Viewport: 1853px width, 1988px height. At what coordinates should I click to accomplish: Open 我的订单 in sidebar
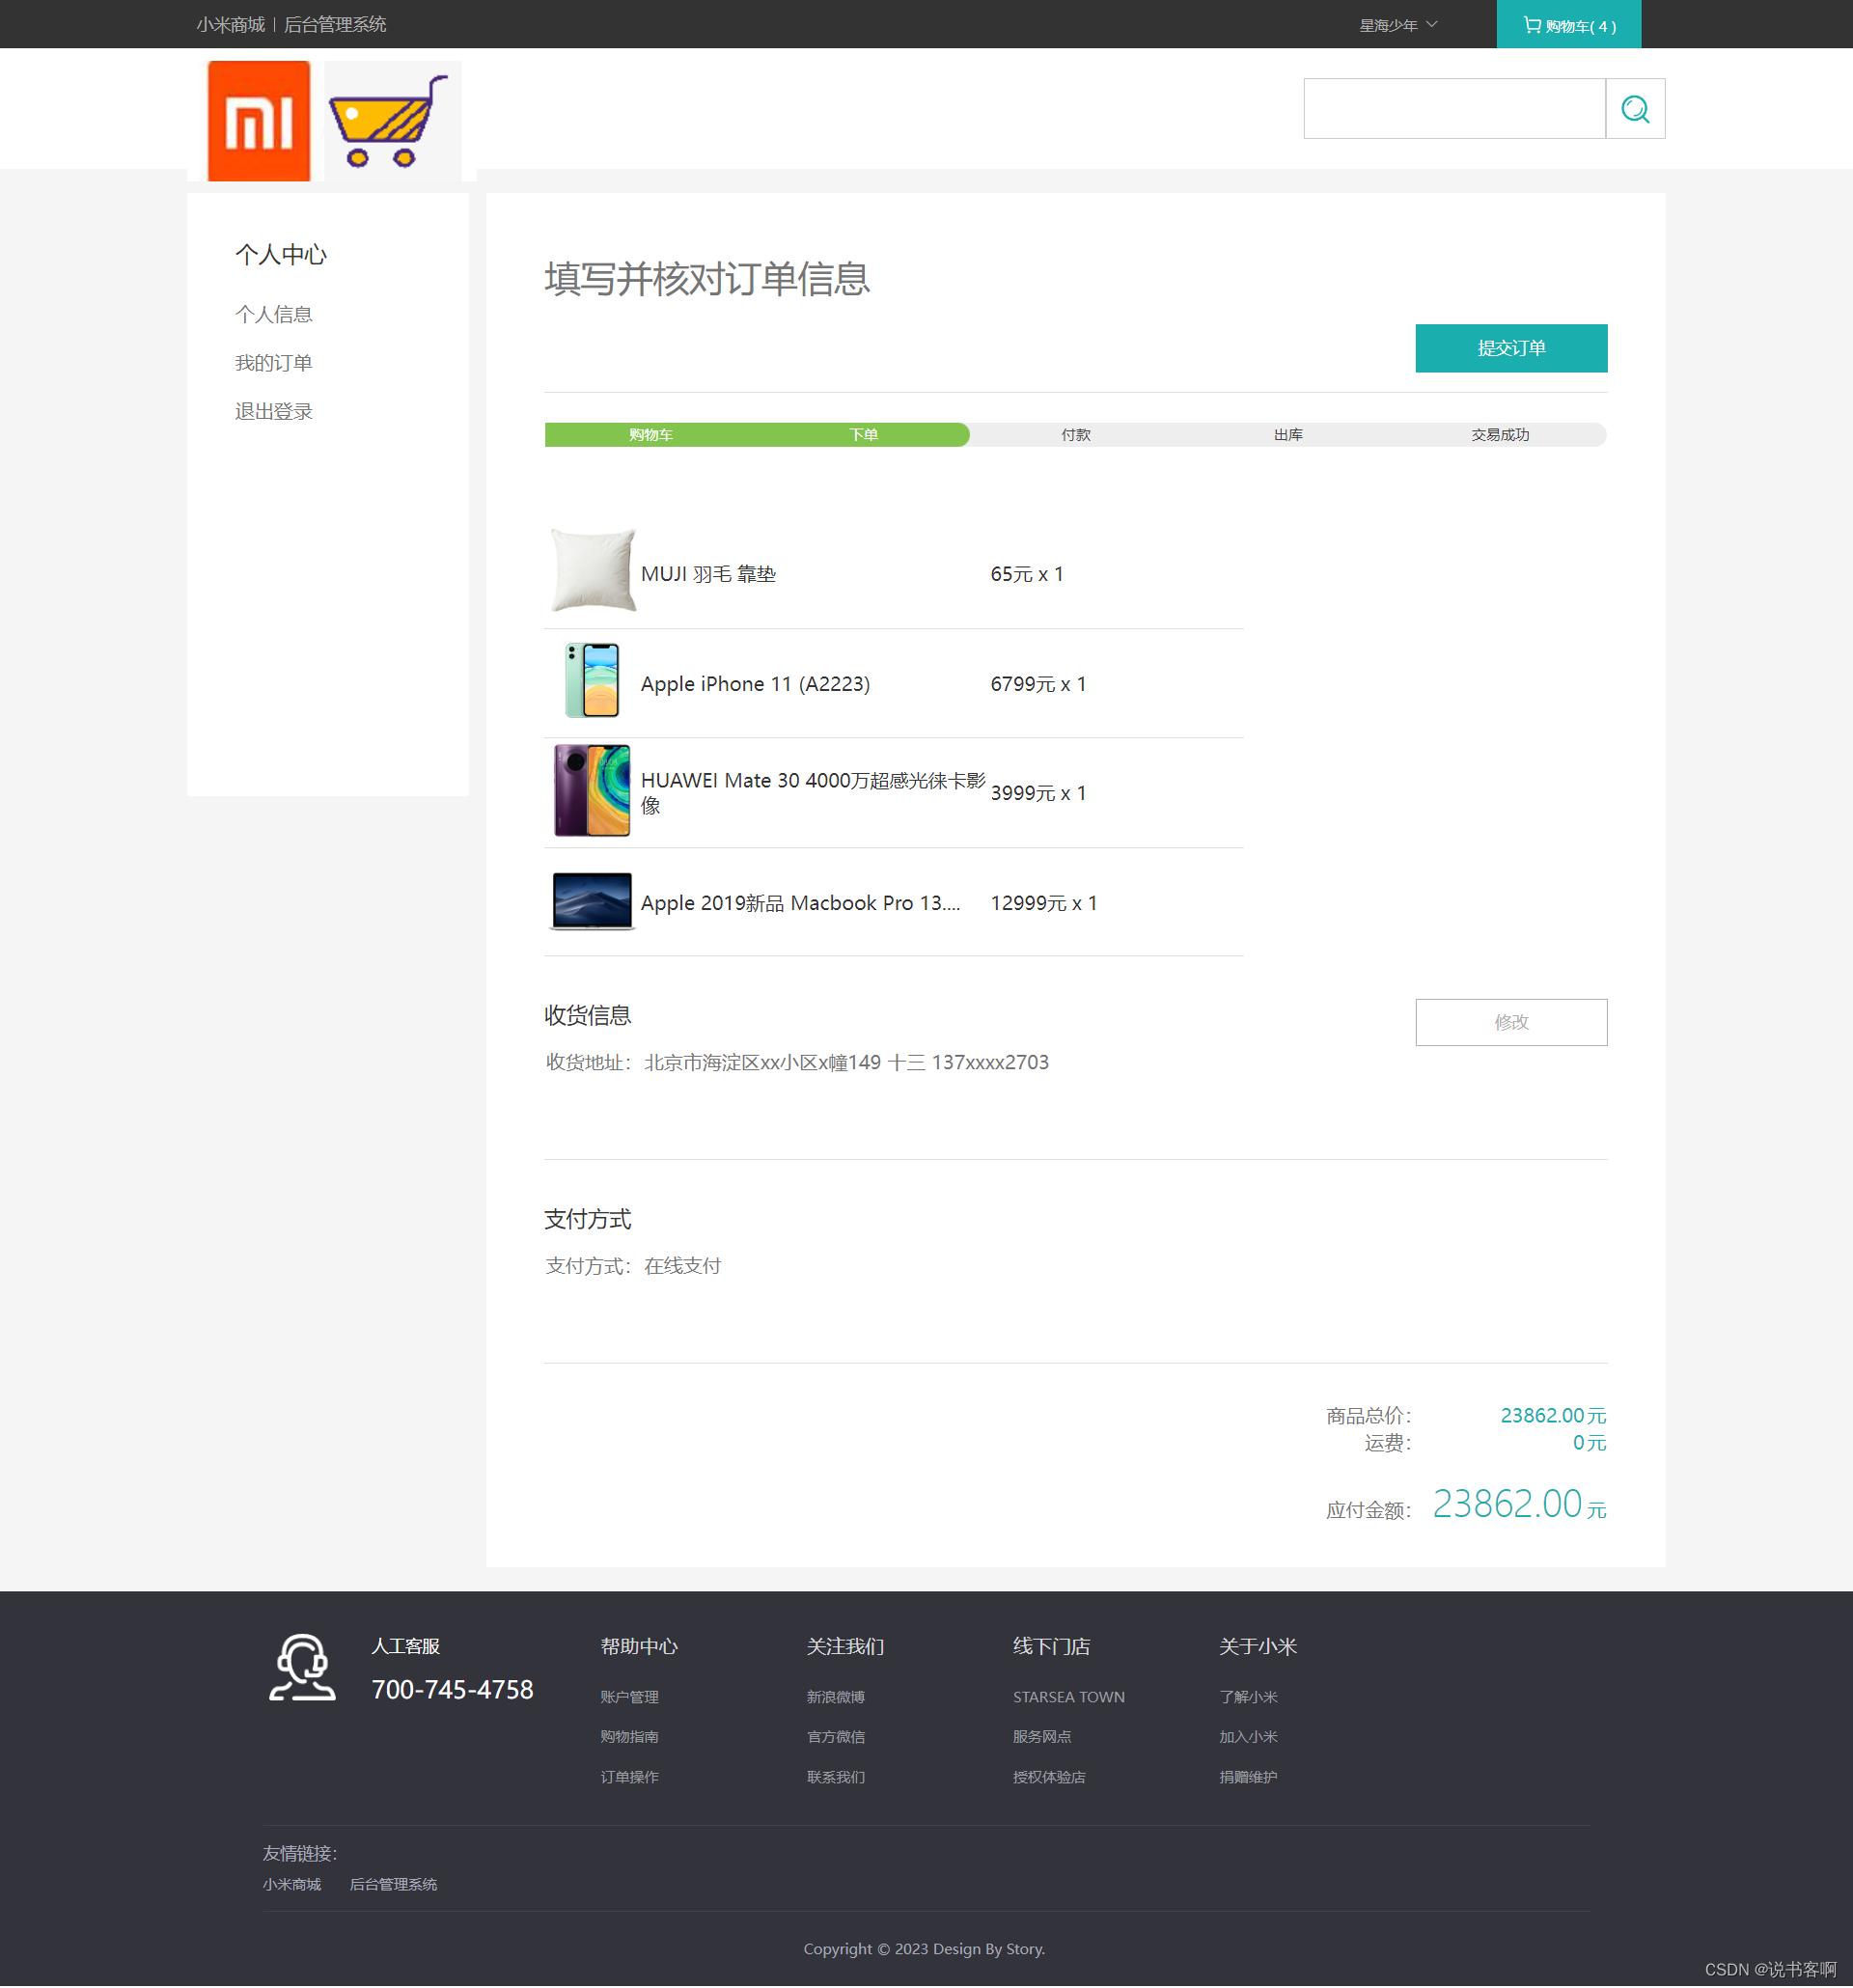274,363
